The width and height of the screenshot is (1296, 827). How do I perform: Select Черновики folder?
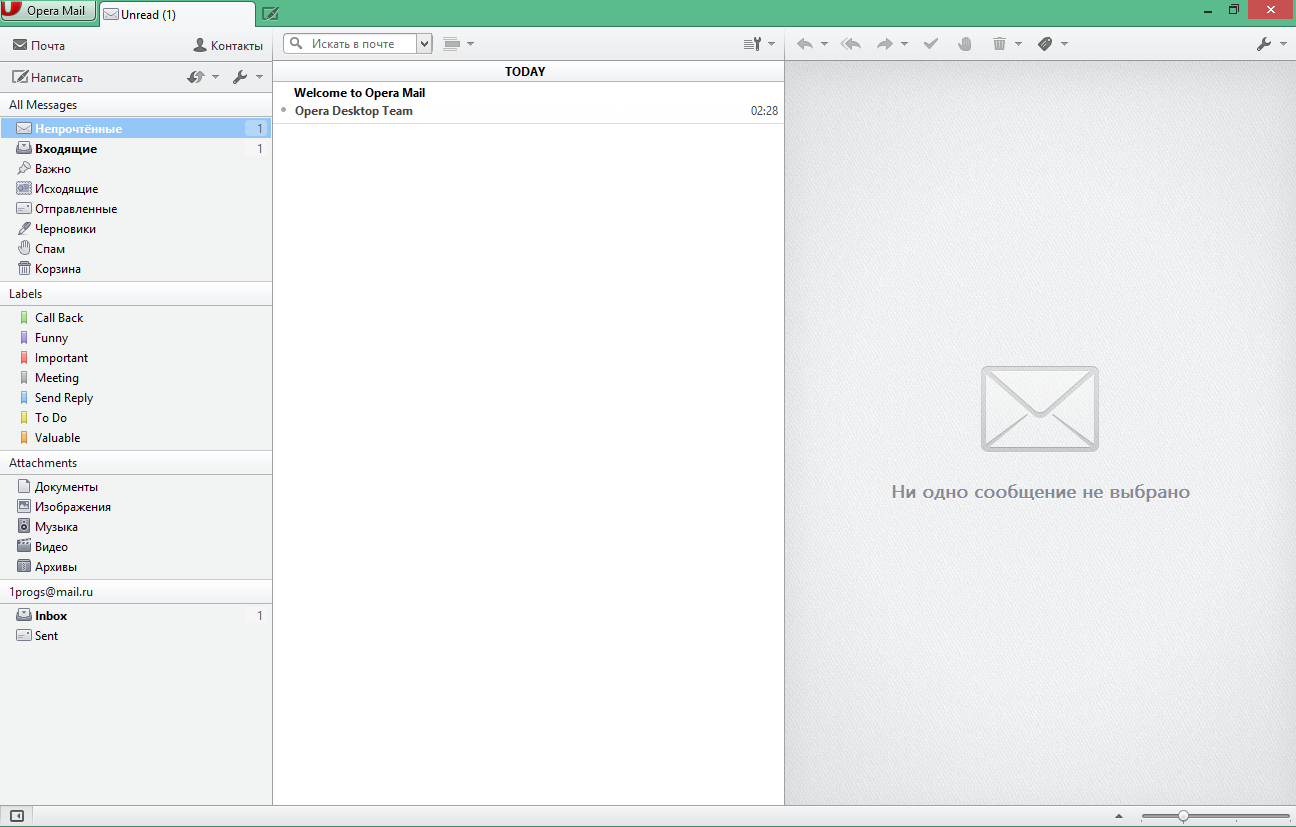[x=136, y=229]
